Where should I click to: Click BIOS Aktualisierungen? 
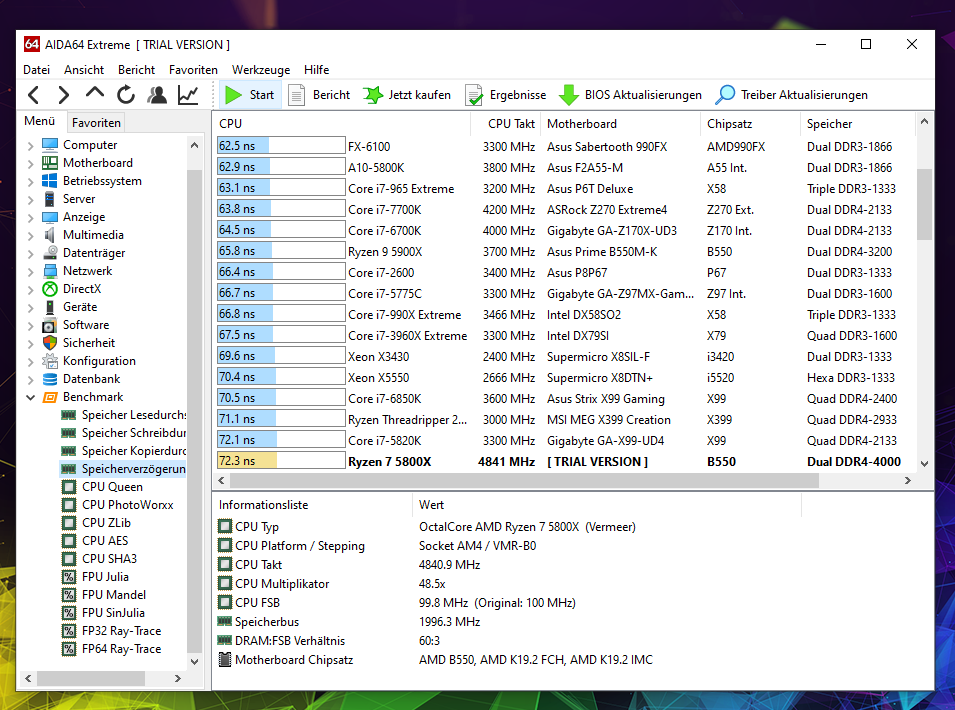(x=630, y=95)
